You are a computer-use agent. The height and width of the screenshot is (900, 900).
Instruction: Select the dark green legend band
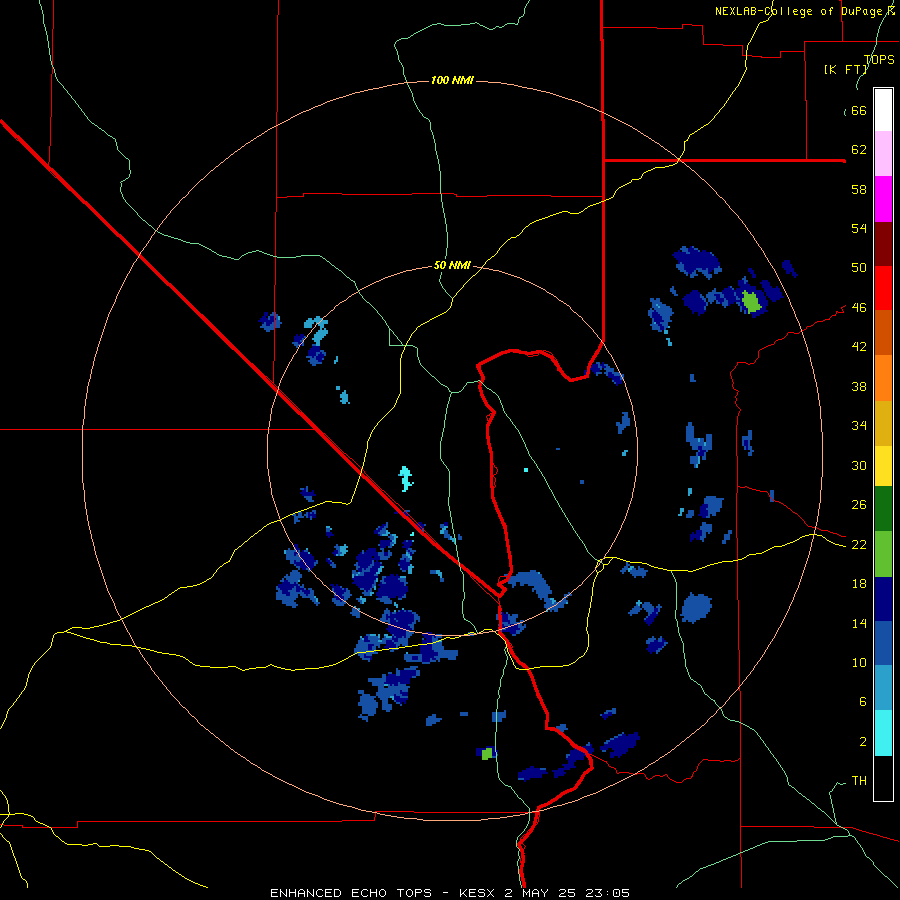click(883, 509)
